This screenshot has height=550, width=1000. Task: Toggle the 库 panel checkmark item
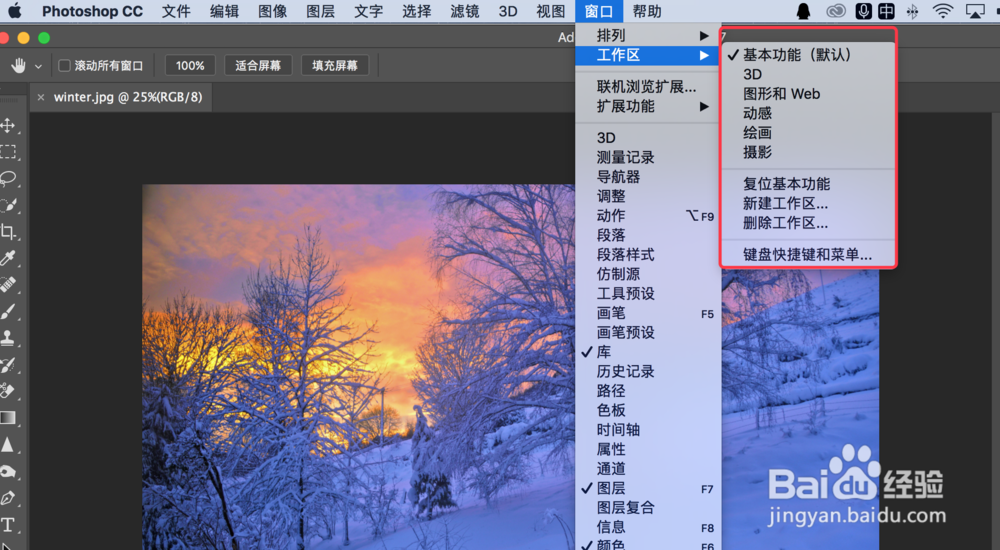tap(648, 352)
